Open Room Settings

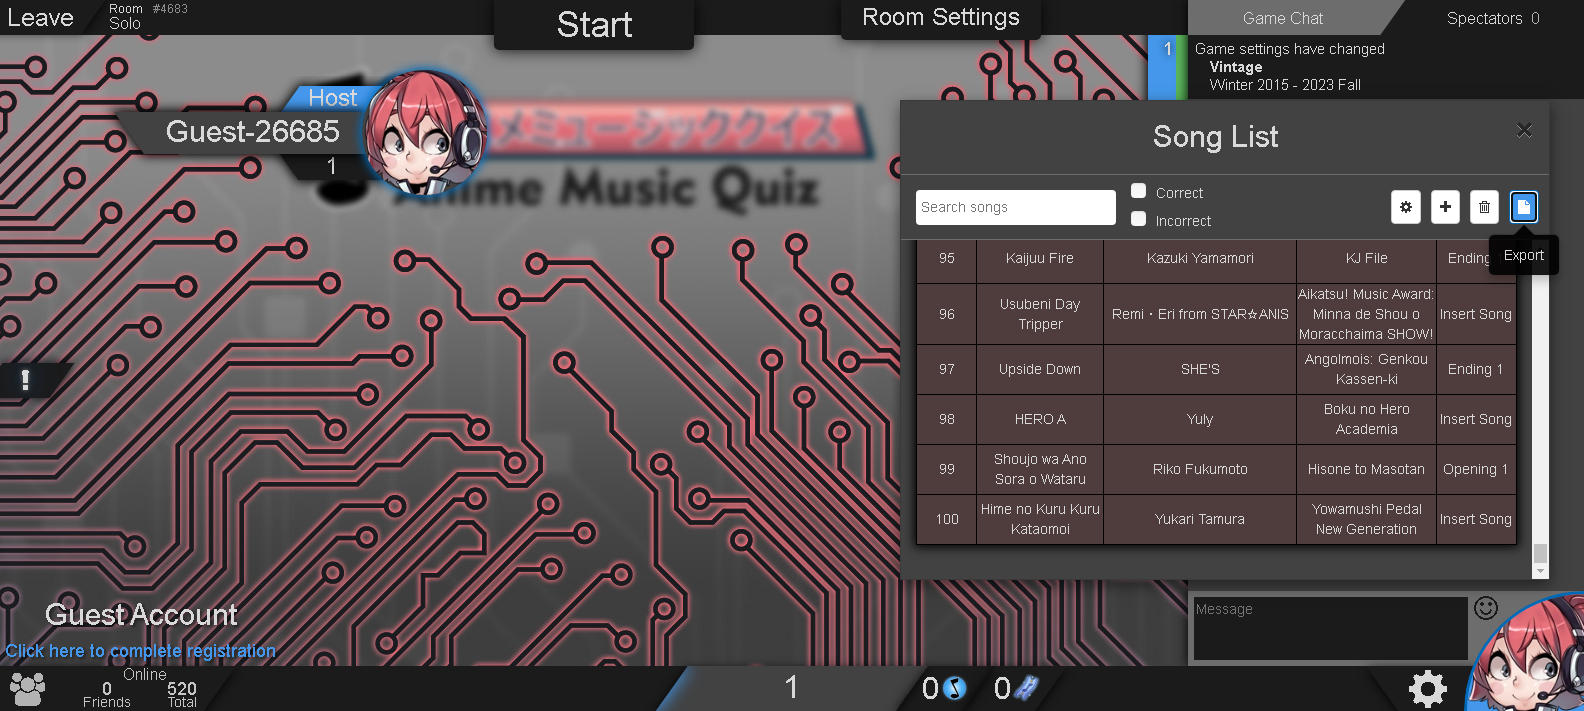point(941,18)
